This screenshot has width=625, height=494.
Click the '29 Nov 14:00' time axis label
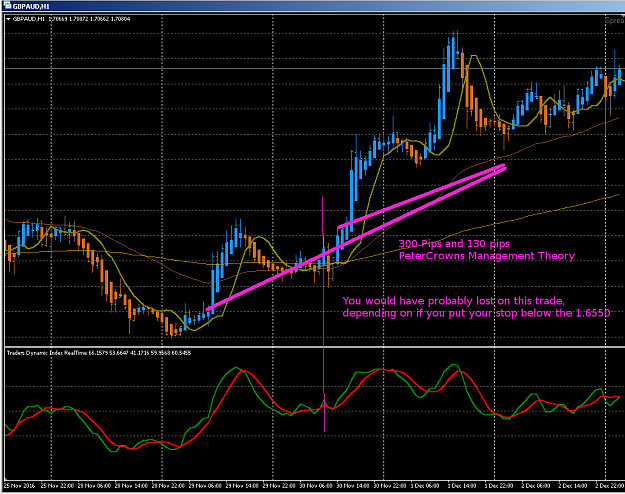[x=242, y=486]
